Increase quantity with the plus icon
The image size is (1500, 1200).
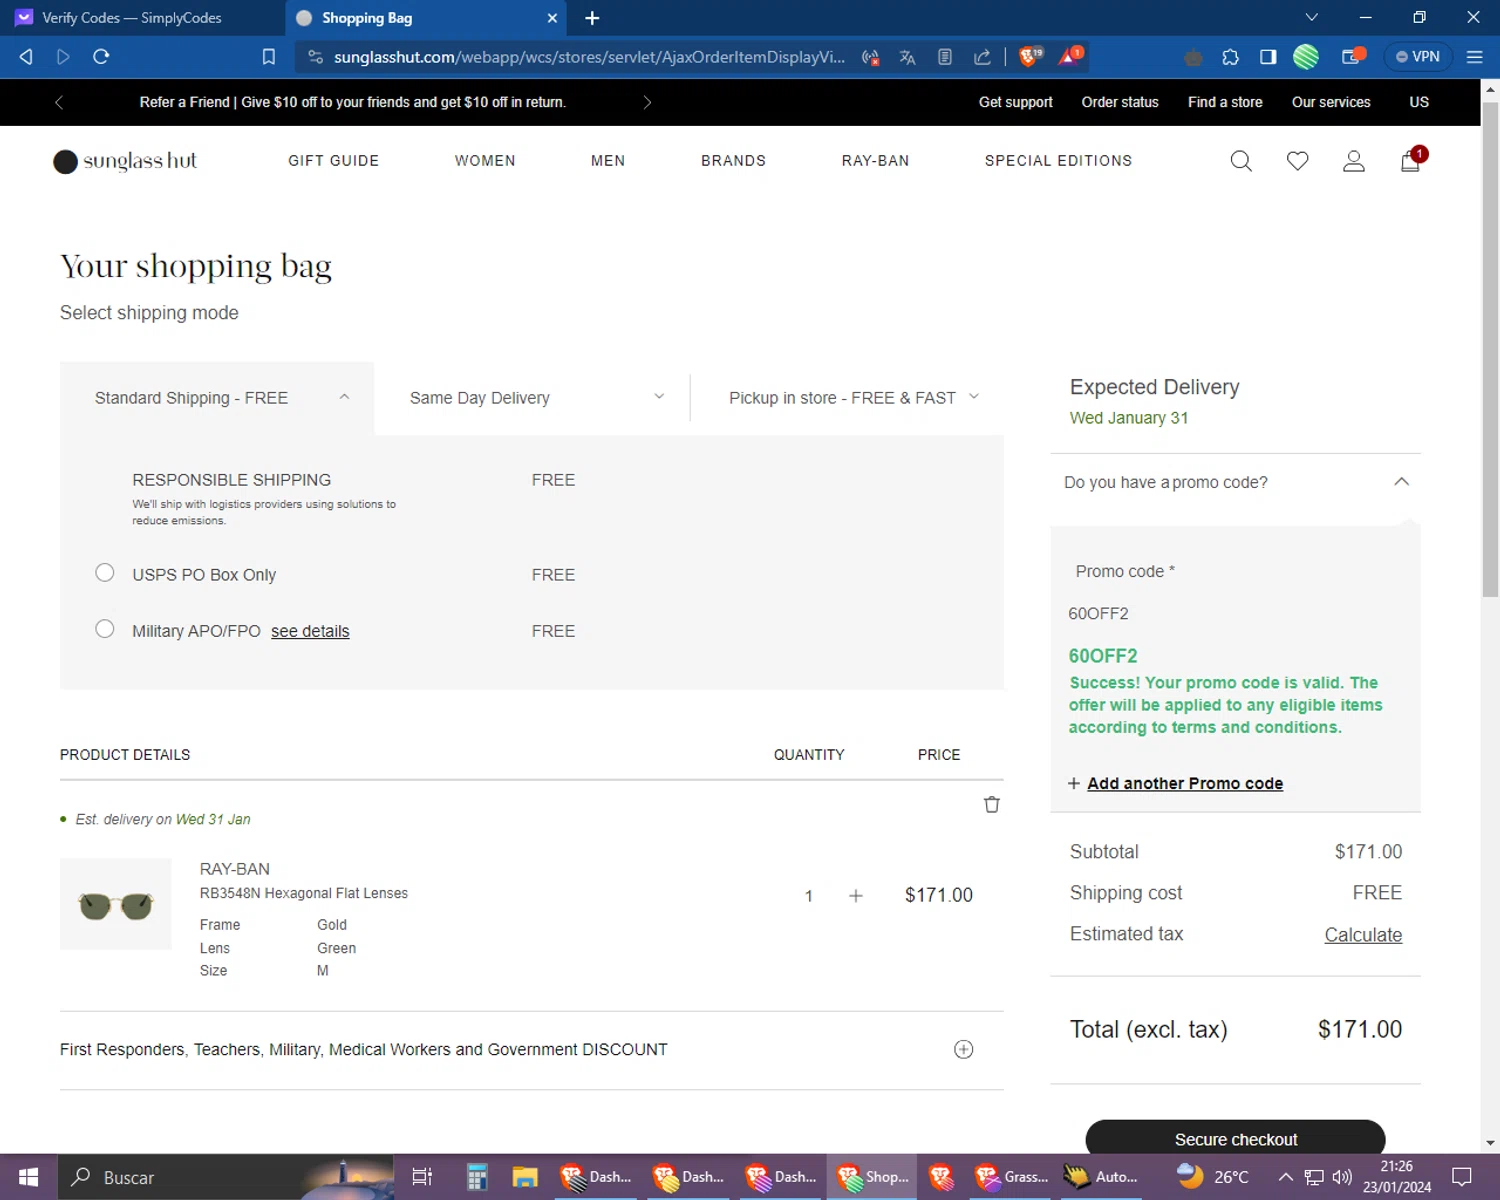coord(856,896)
